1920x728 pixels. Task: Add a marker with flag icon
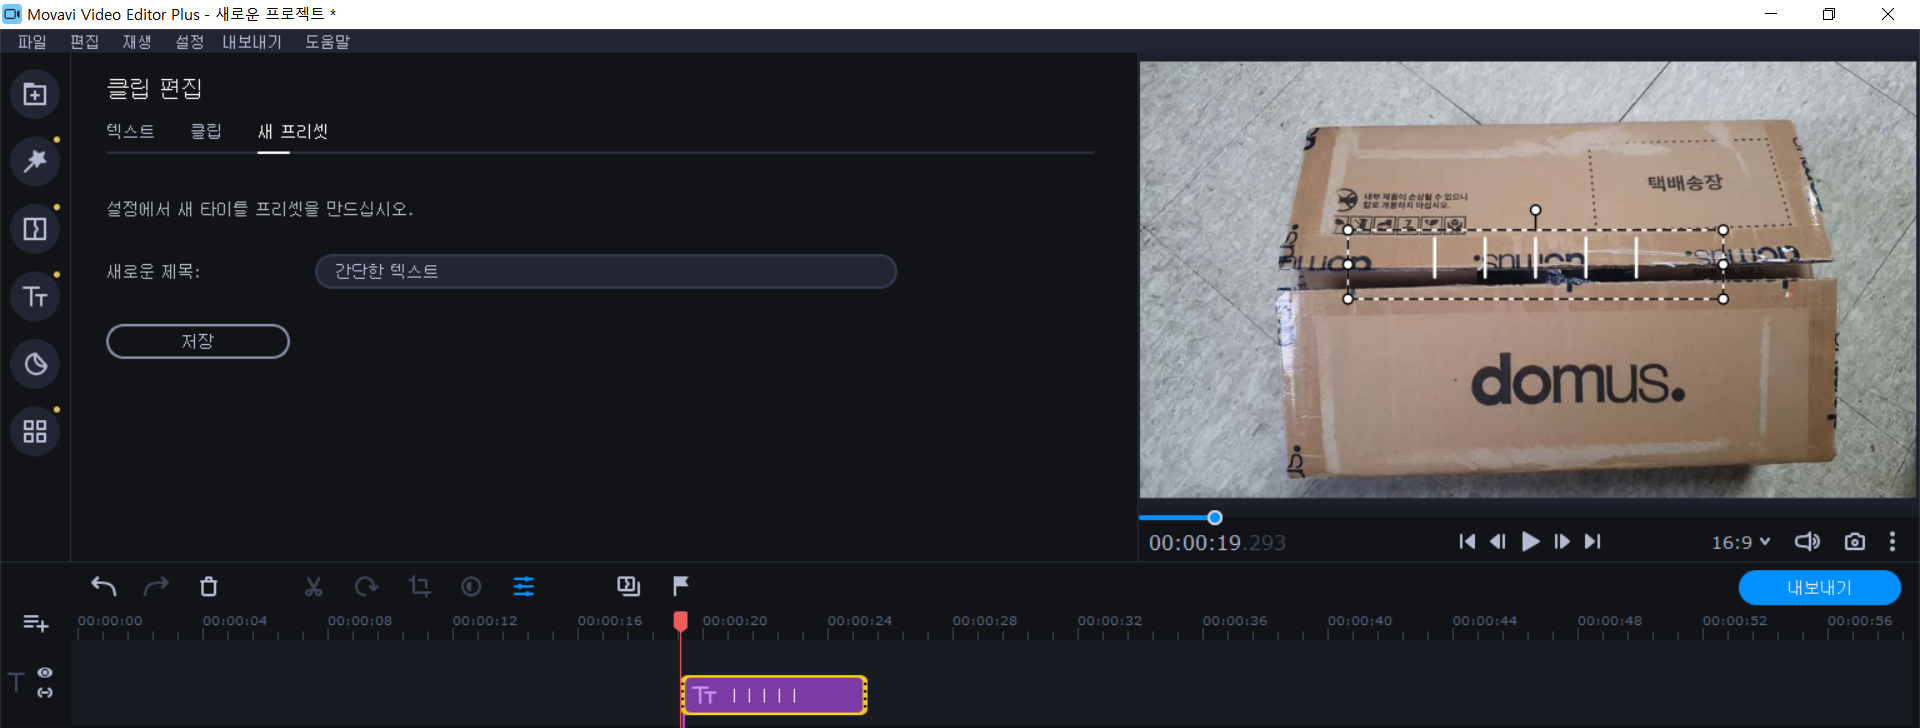point(681,586)
